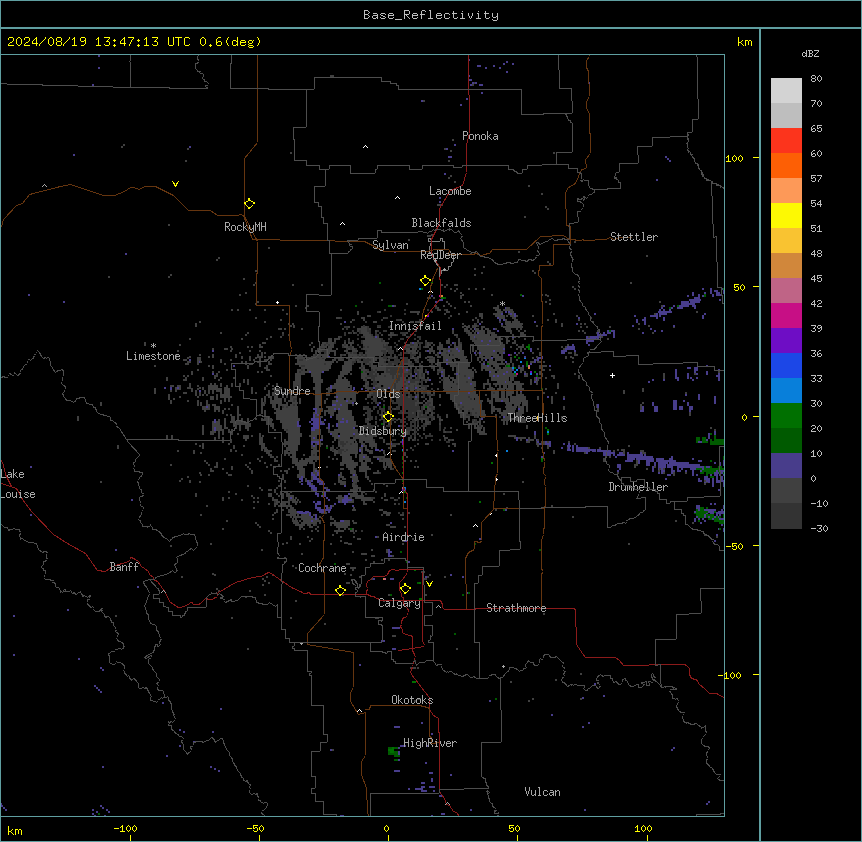Click the Airdrie city label
The image size is (862, 842).
click(x=403, y=537)
